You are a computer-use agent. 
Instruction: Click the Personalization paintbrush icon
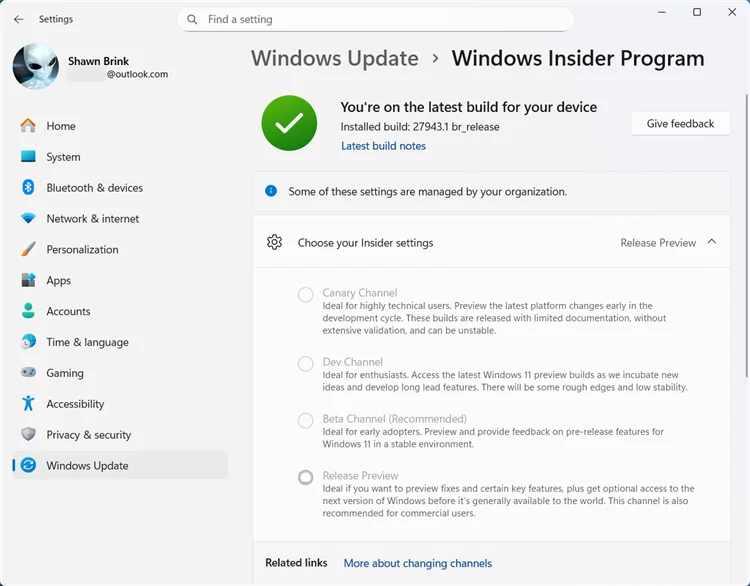tap(28, 249)
